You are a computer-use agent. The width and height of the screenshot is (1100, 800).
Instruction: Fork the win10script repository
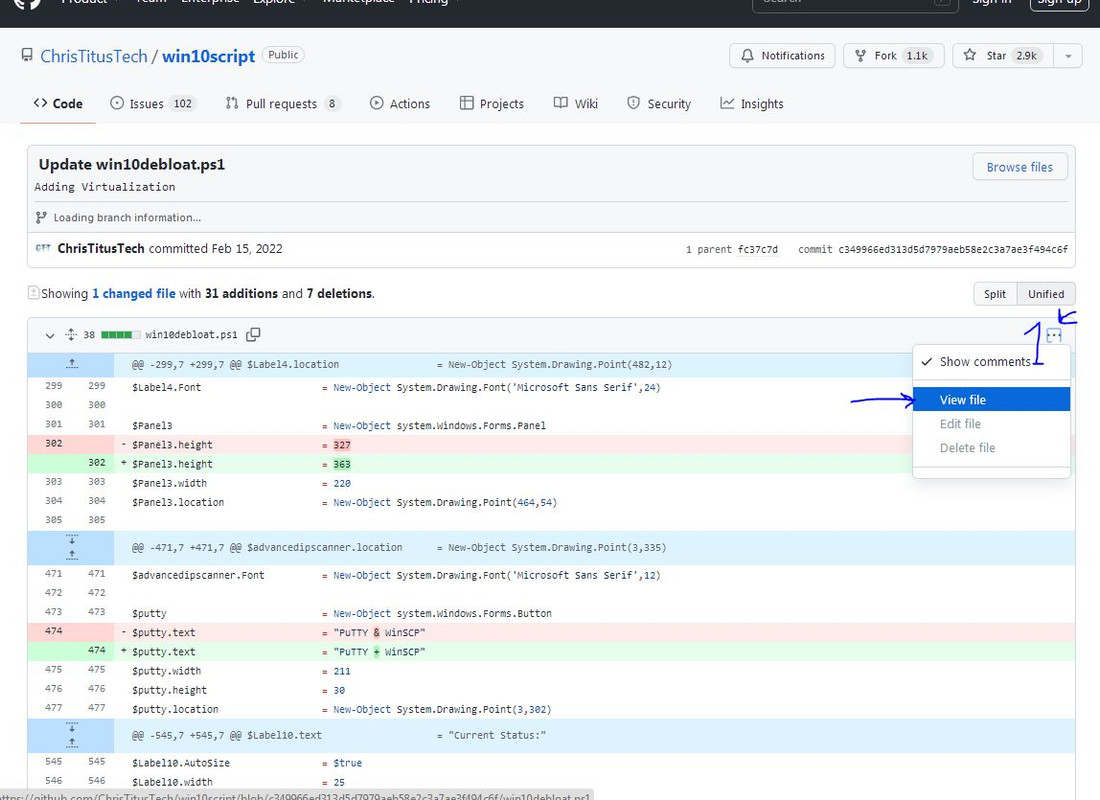894,55
